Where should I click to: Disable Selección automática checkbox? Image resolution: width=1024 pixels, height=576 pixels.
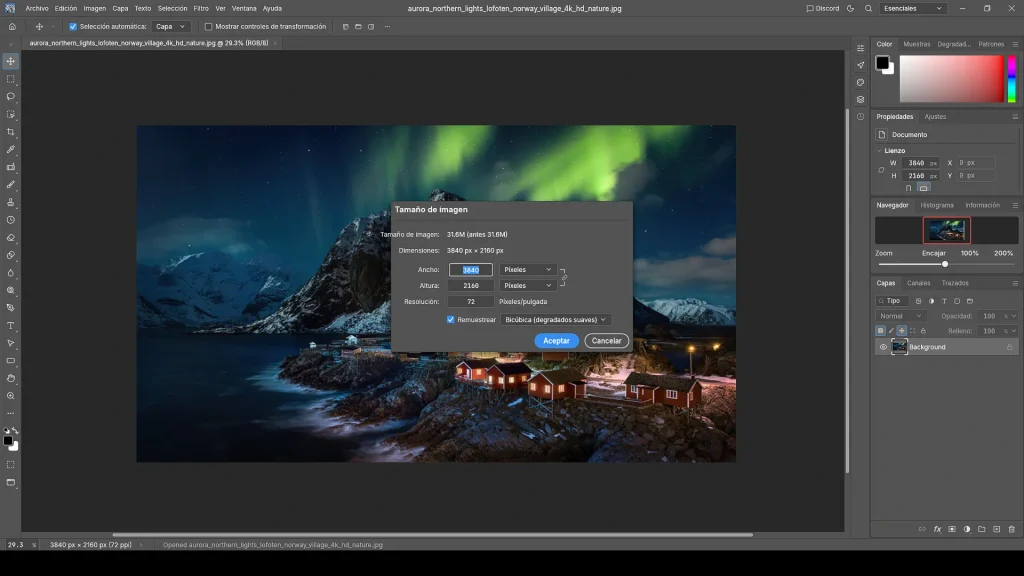73,27
